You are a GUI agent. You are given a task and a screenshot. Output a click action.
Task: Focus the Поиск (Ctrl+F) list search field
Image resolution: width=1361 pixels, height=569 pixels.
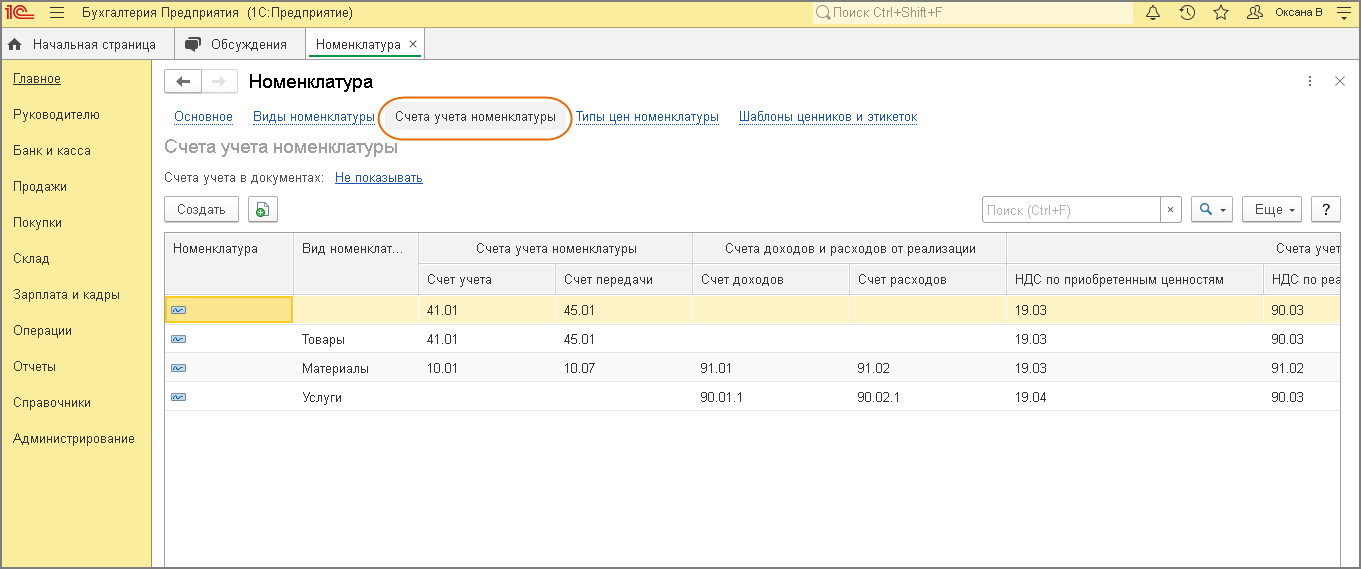point(1071,210)
